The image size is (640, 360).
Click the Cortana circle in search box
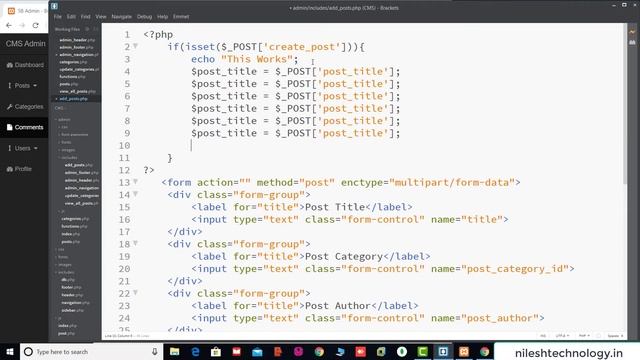click(28, 351)
